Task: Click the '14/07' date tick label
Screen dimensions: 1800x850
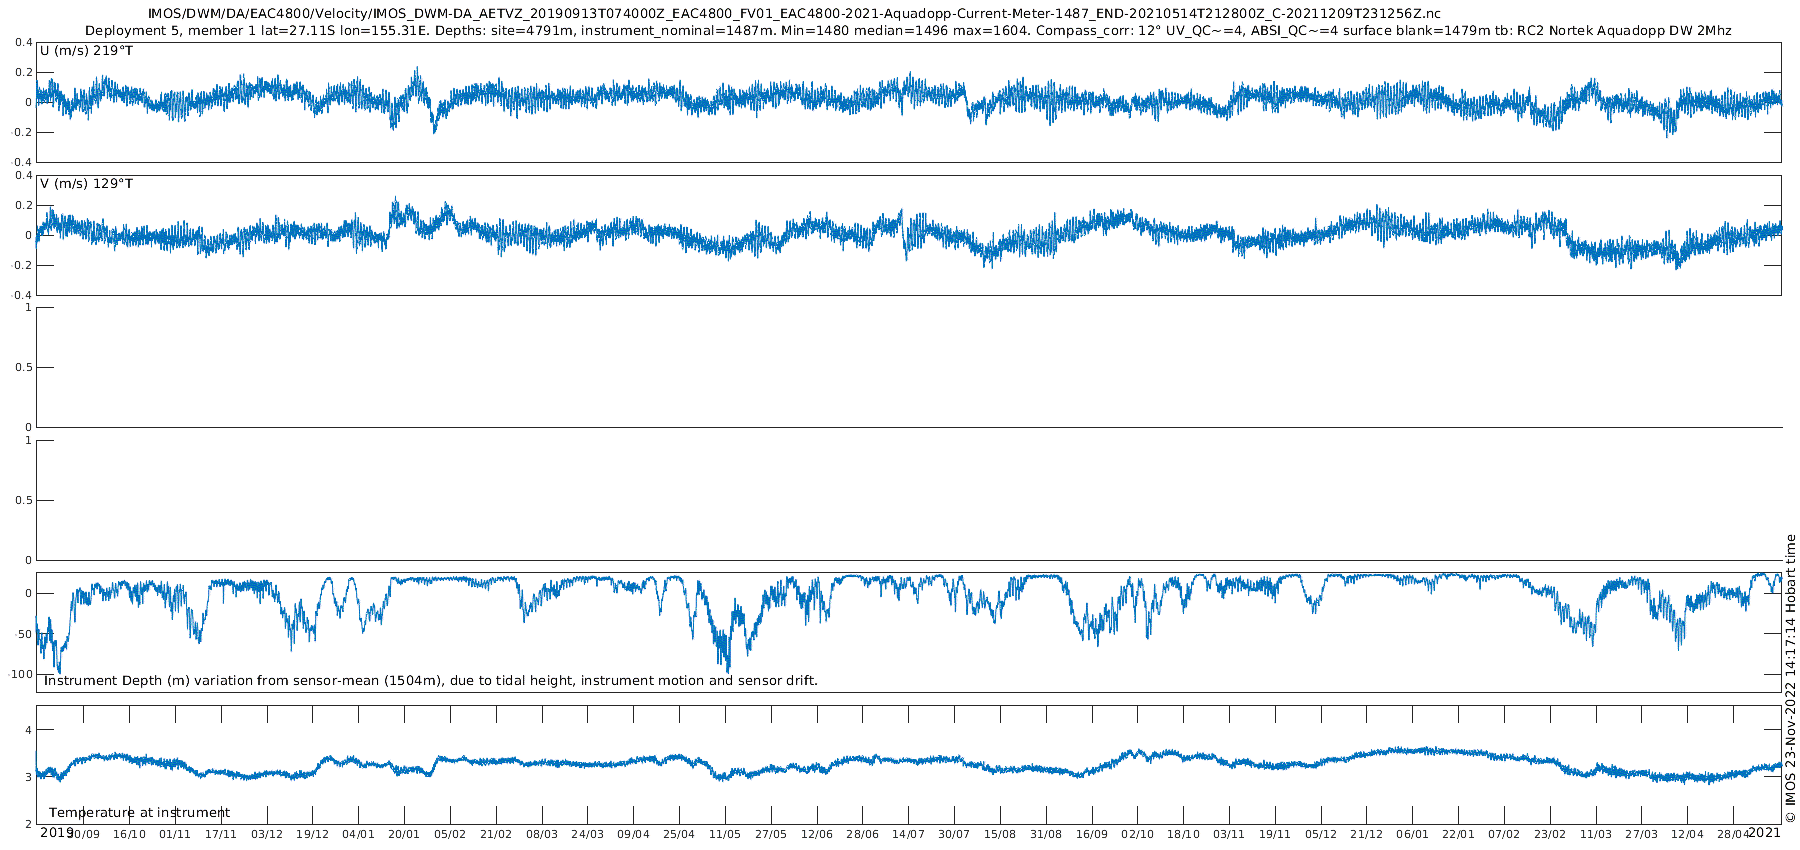Action: 909,834
